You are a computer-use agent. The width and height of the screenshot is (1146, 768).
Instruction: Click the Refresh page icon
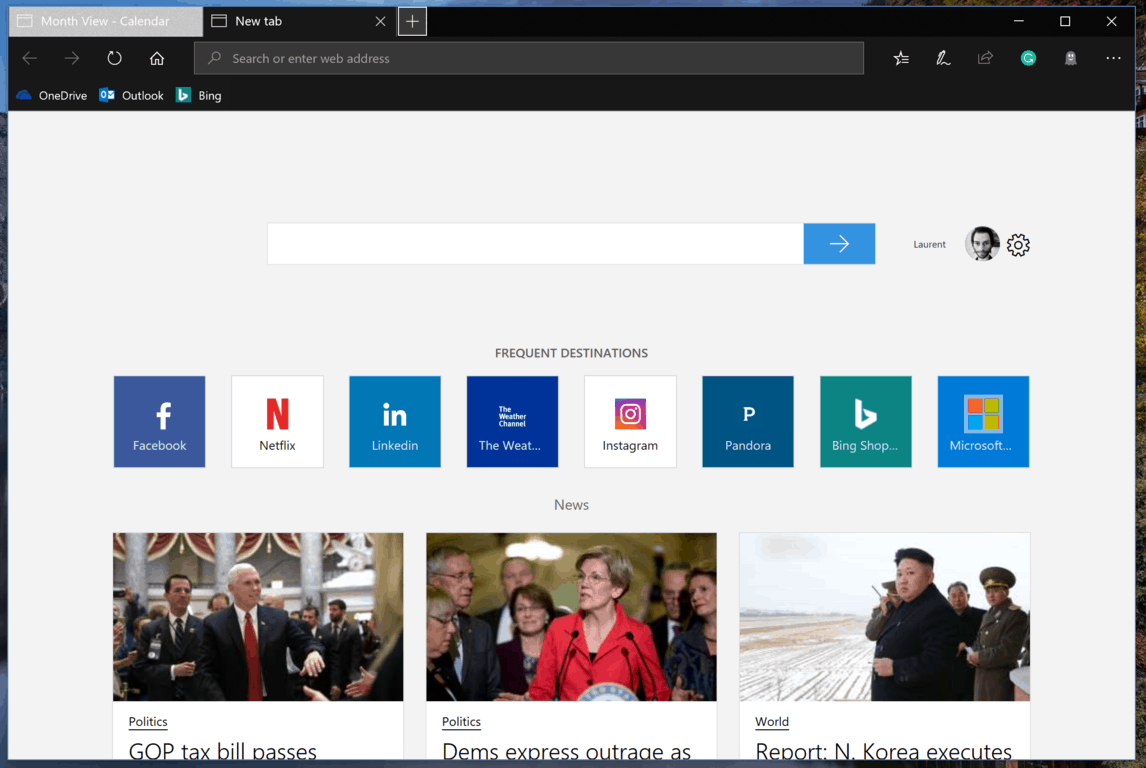114,58
